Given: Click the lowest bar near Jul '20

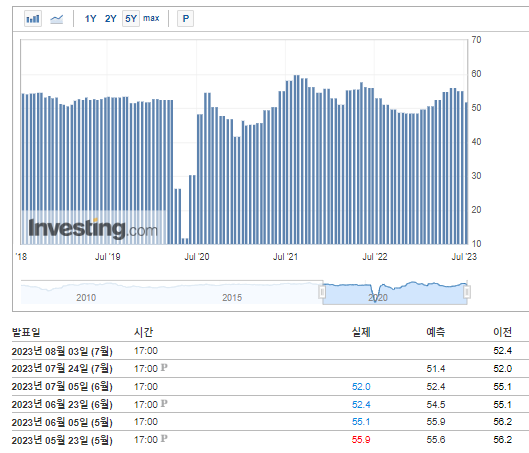Looking at the screenshot, I should coord(185,241).
